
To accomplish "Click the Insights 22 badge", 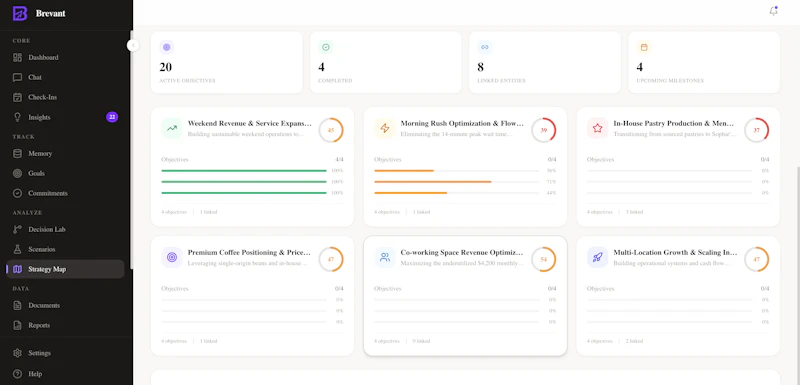I will click(x=112, y=117).
